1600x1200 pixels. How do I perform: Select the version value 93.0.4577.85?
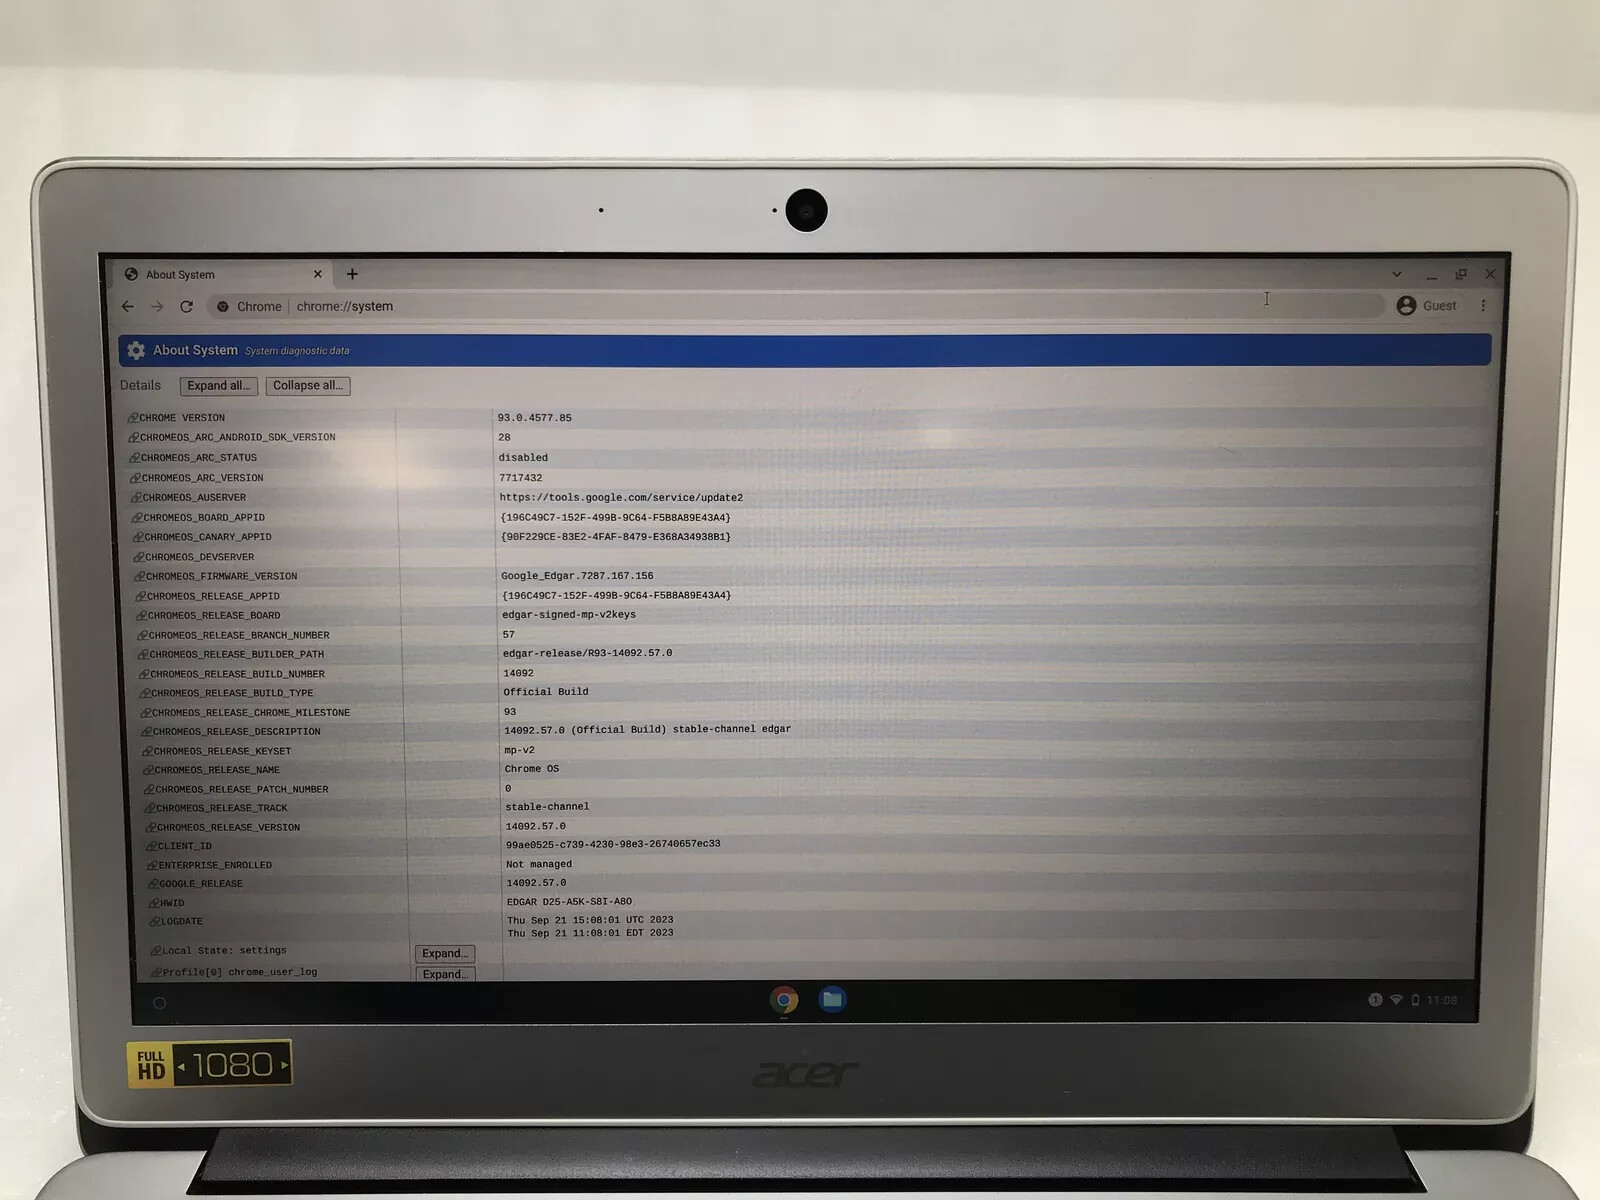(x=535, y=418)
